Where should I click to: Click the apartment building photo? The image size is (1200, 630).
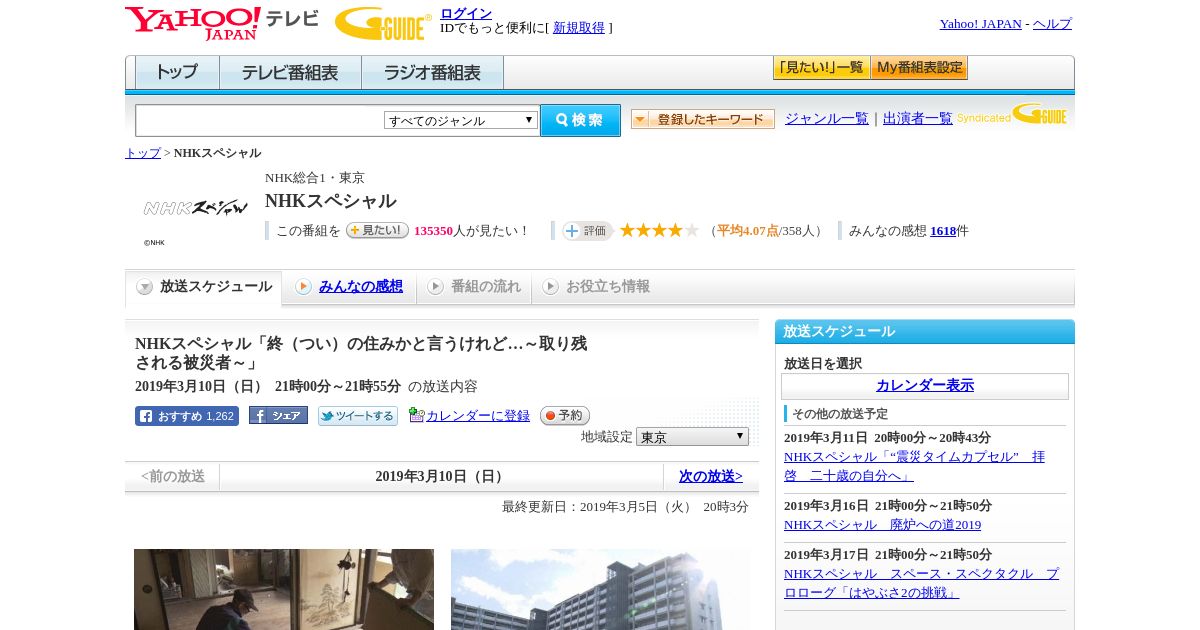pyautogui.click(x=600, y=589)
